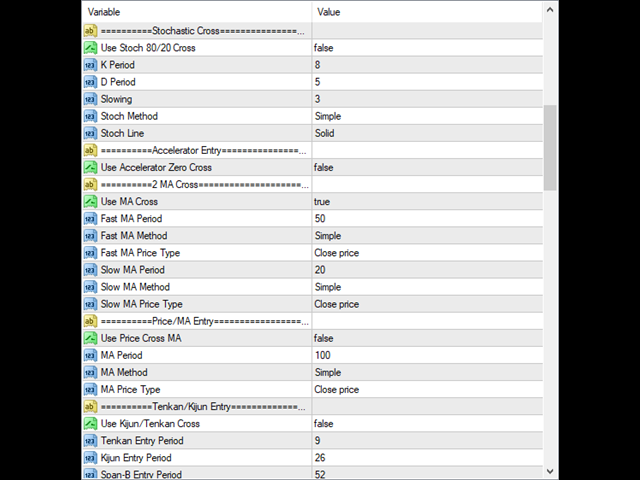The width and height of the screenshot is (640, 480).
Task: Toggle Use Stoch 80/20 Cross false value
Action: click(323, 48)
